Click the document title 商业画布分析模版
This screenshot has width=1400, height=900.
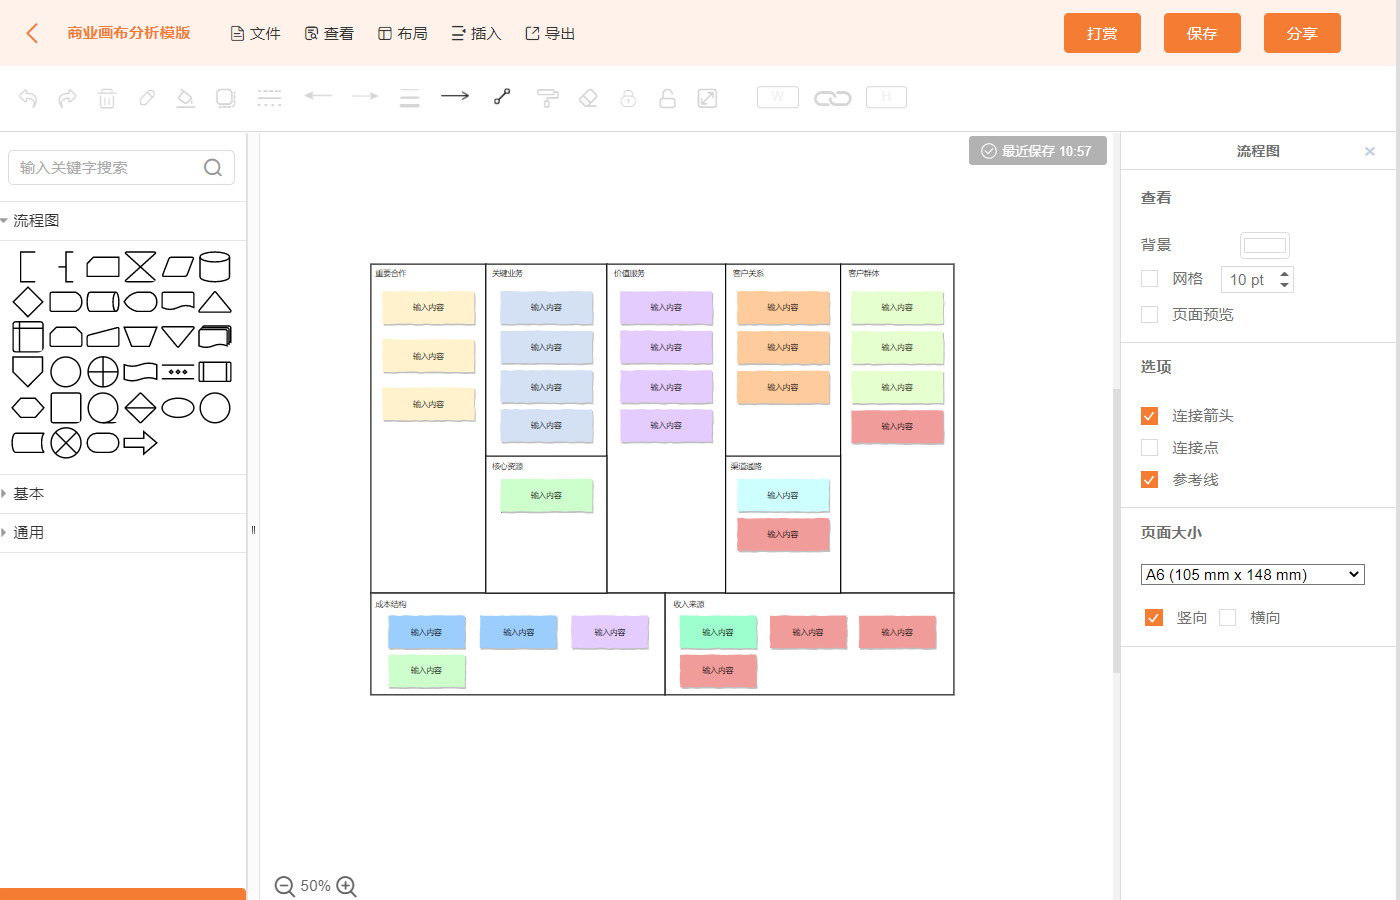(x=129, y=33)
